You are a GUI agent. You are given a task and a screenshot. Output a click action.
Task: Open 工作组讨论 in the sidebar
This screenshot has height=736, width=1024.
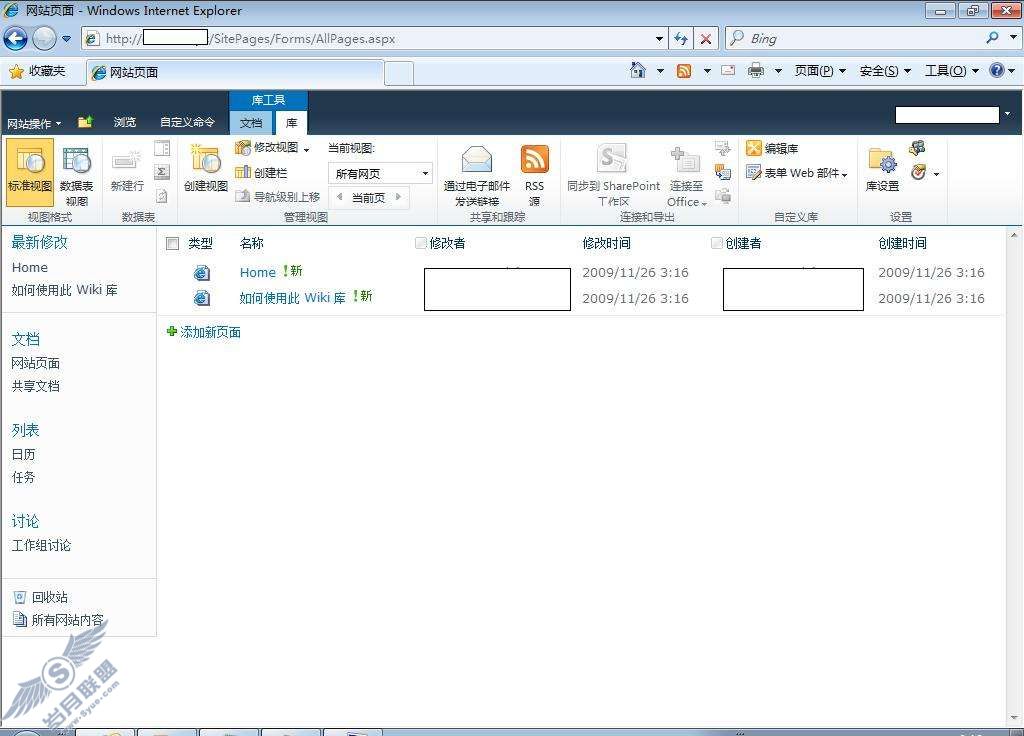tap(41, 545)
